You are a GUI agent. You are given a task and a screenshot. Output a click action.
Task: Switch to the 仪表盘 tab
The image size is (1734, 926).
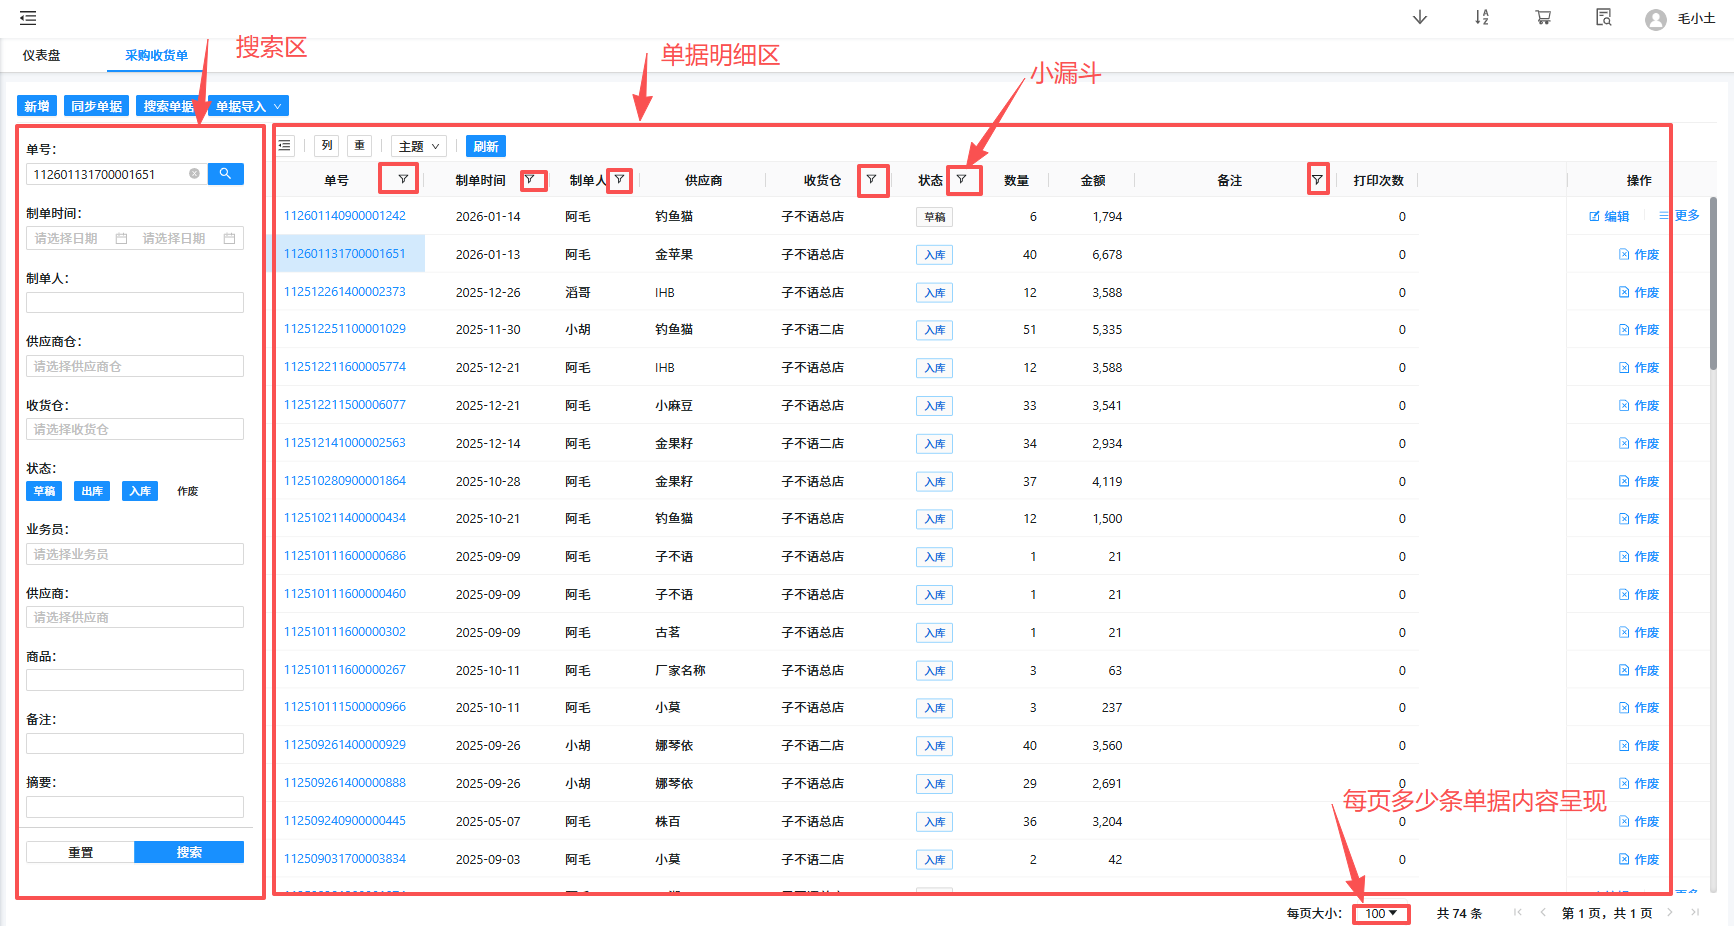pos(40,56)
